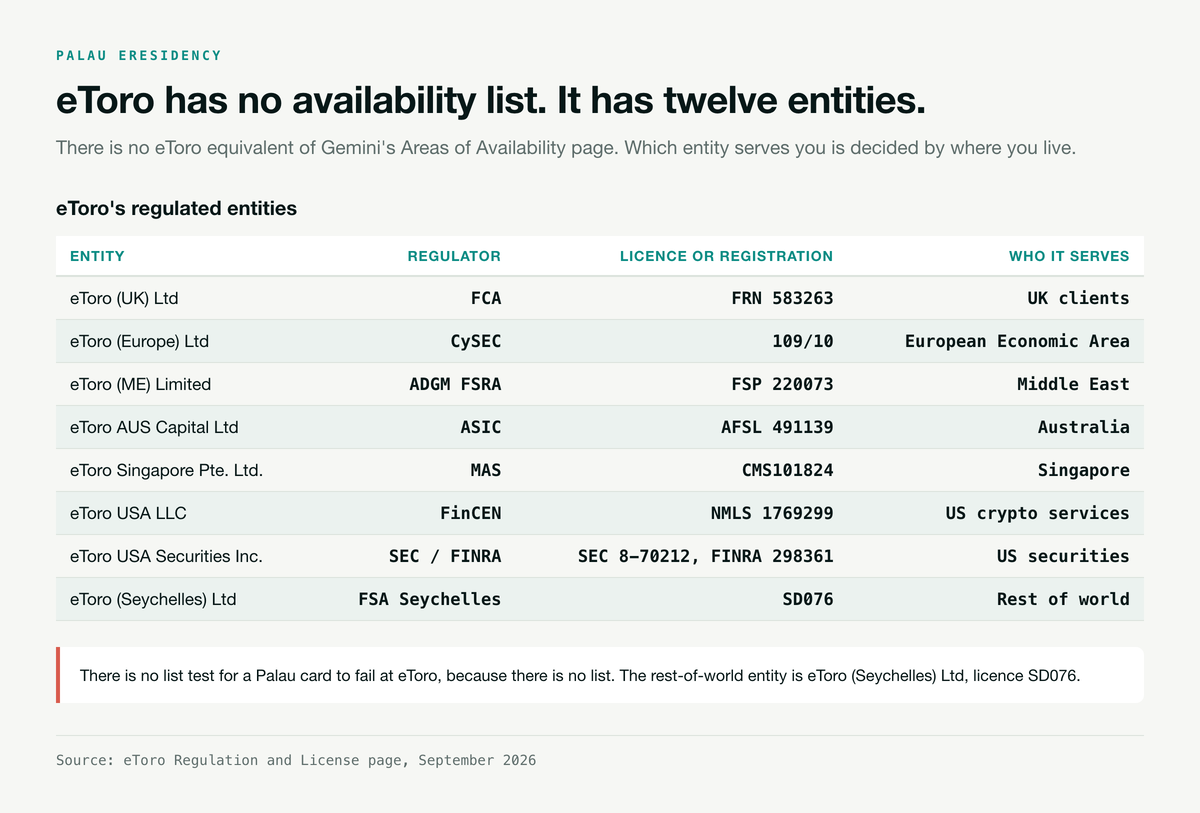The height and width of the screenshot is (813, 1200).
Task: Click the headline about twelve entities
Action: tap(491, 101)
